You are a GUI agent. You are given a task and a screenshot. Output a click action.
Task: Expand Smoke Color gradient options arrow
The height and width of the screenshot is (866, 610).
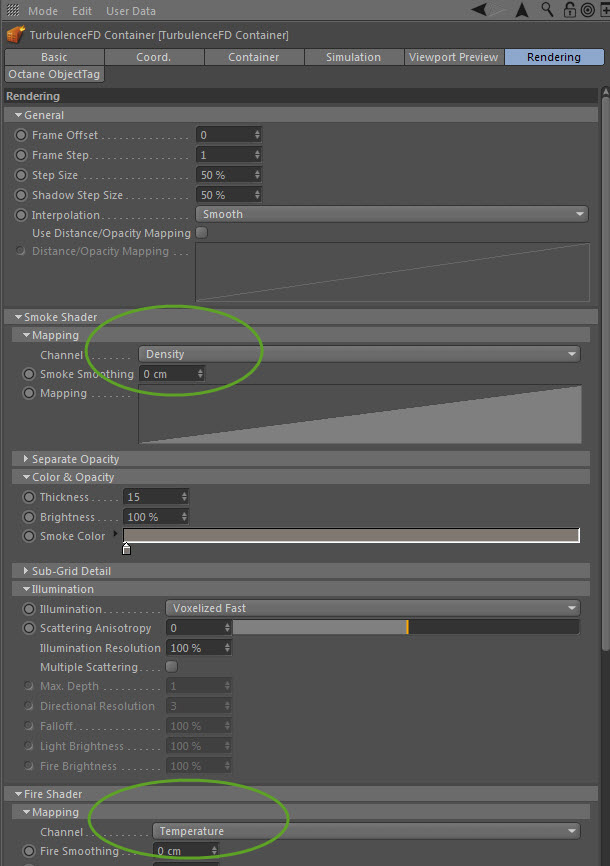pos(115,534)
